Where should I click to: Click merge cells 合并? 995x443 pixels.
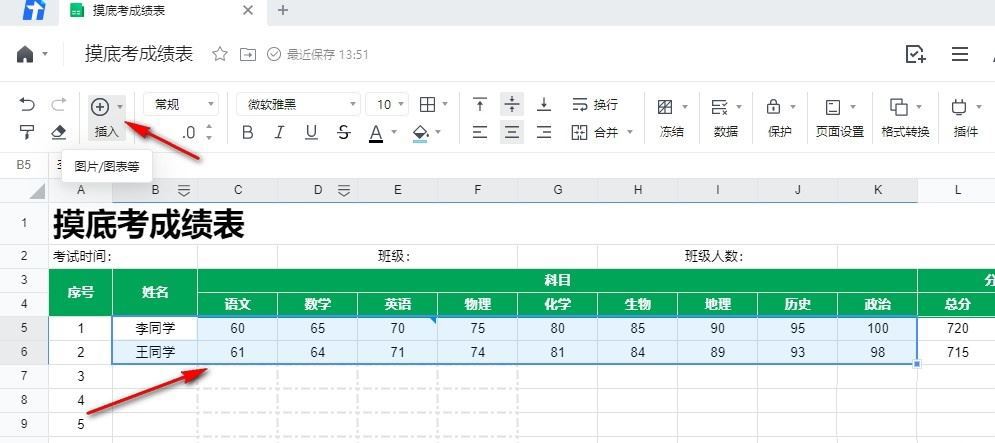tap(595, 133)
